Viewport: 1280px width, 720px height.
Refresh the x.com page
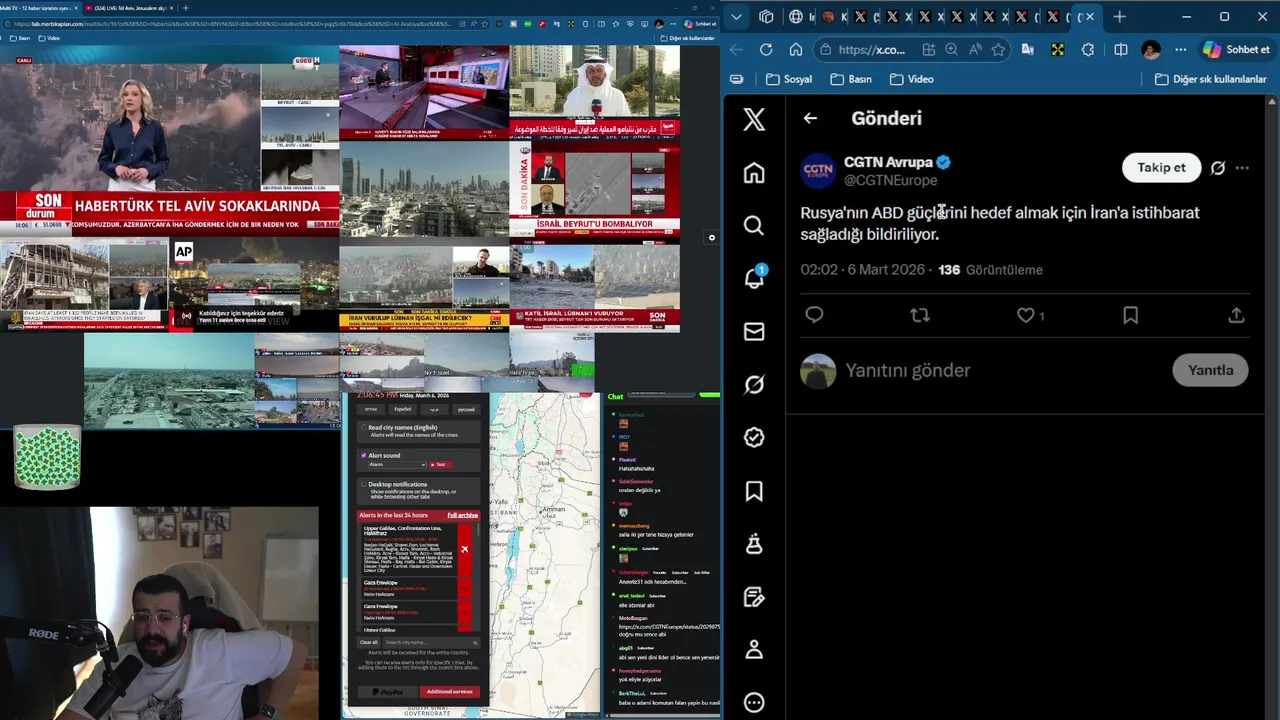coord(766,49)
